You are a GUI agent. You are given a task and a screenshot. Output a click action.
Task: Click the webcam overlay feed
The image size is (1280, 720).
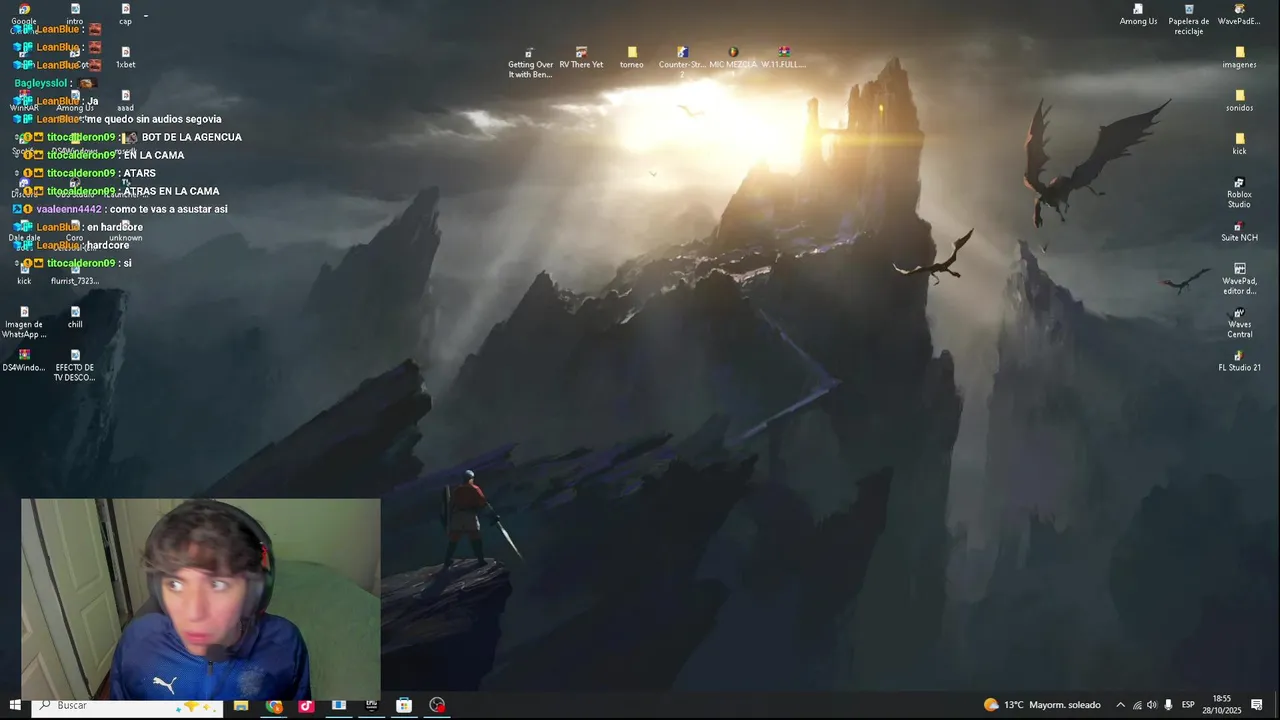[201, 598]
